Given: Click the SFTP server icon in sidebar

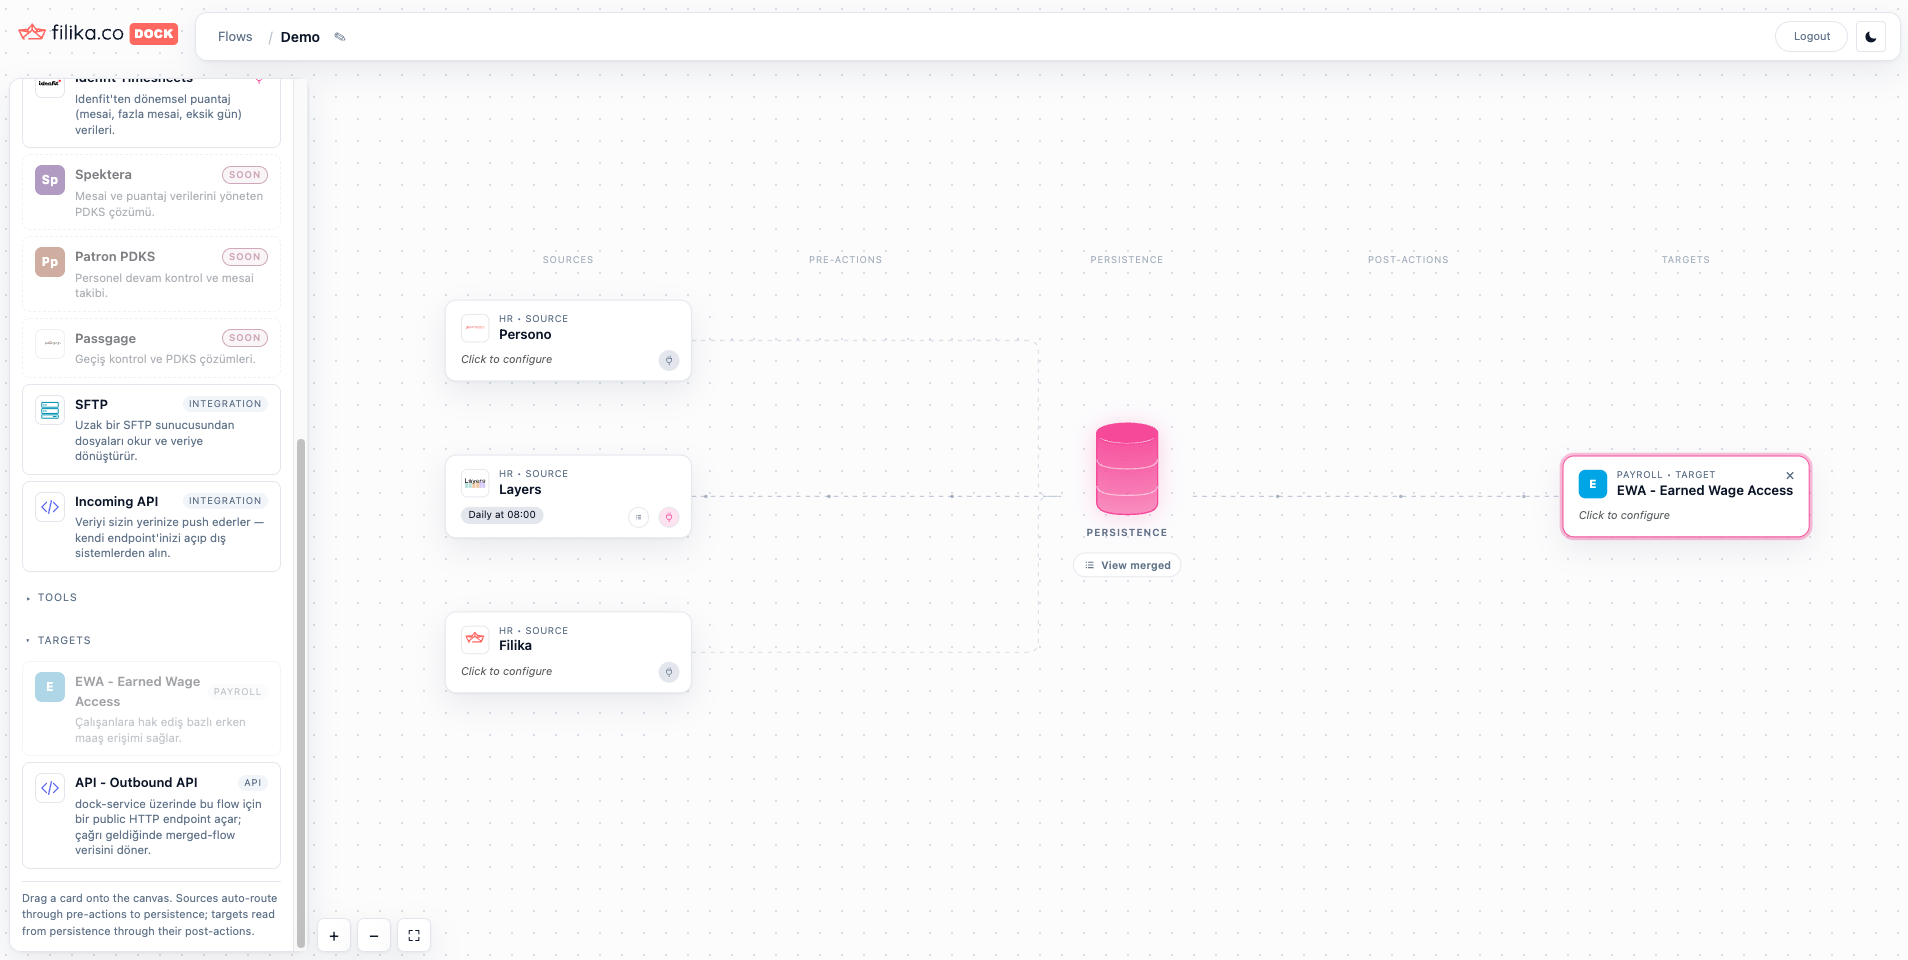Looking at the screenshot, I should [x=50, y=410].
